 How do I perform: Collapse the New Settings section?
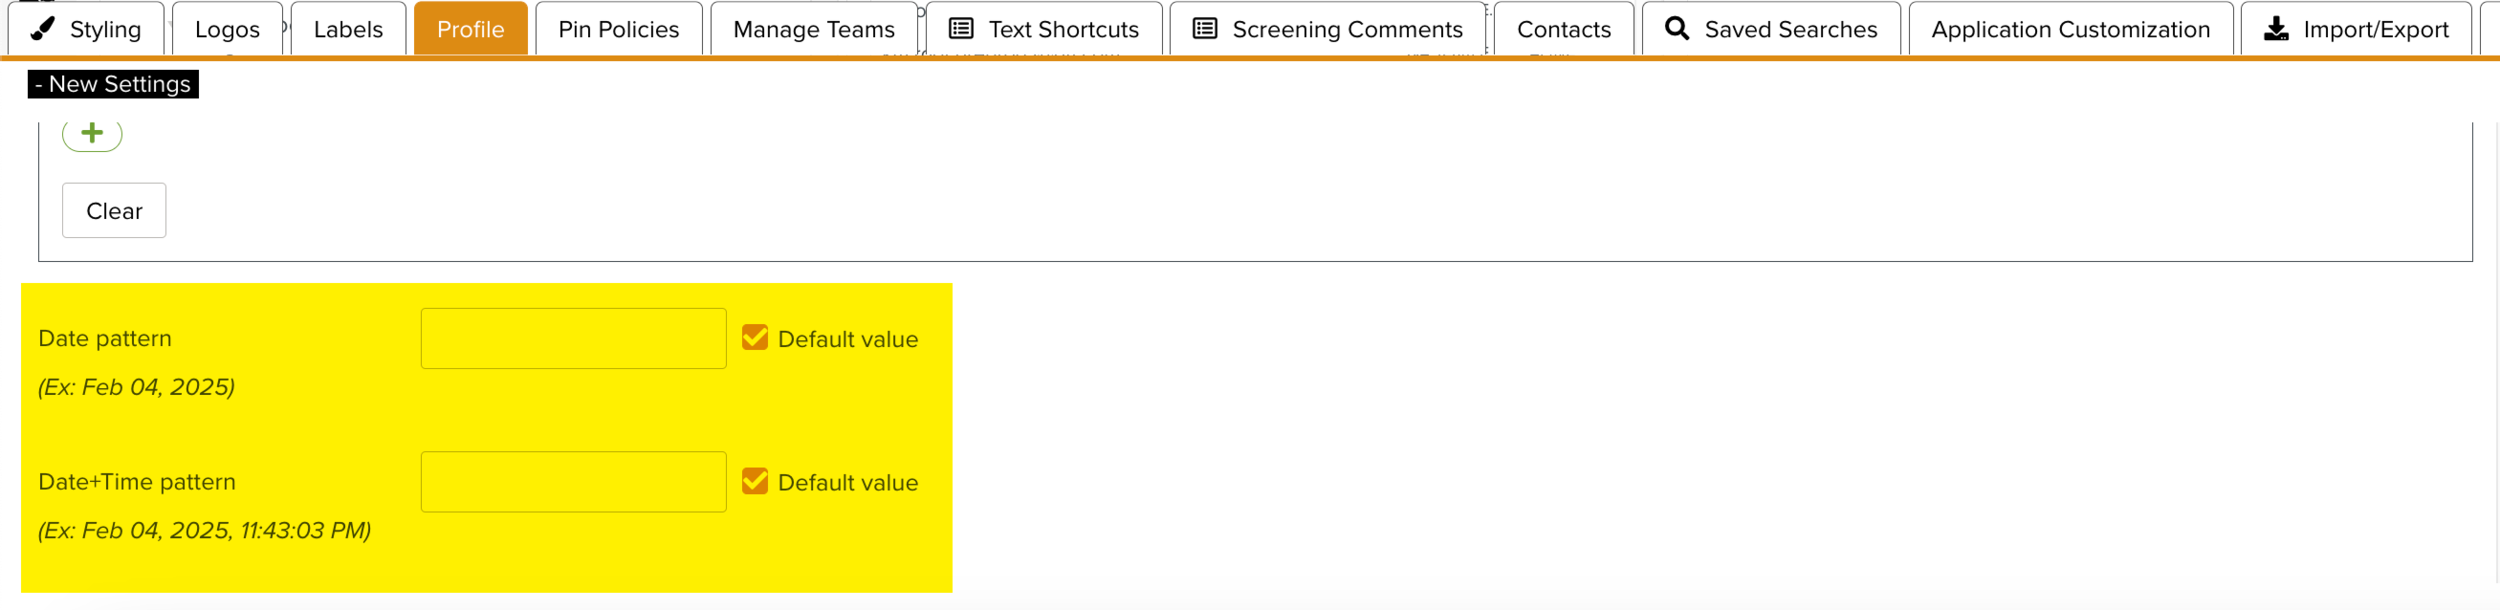point(113,84)
